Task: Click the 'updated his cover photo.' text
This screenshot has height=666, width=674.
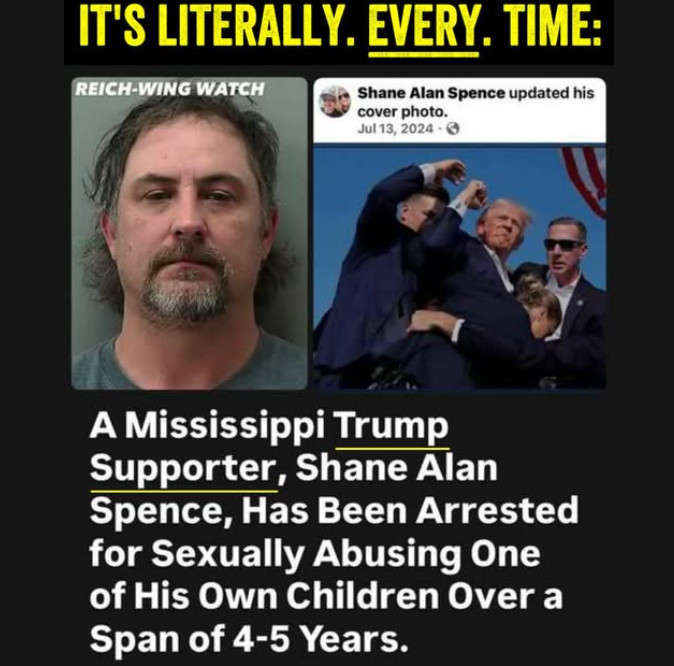Action: [x=476, y=102]
